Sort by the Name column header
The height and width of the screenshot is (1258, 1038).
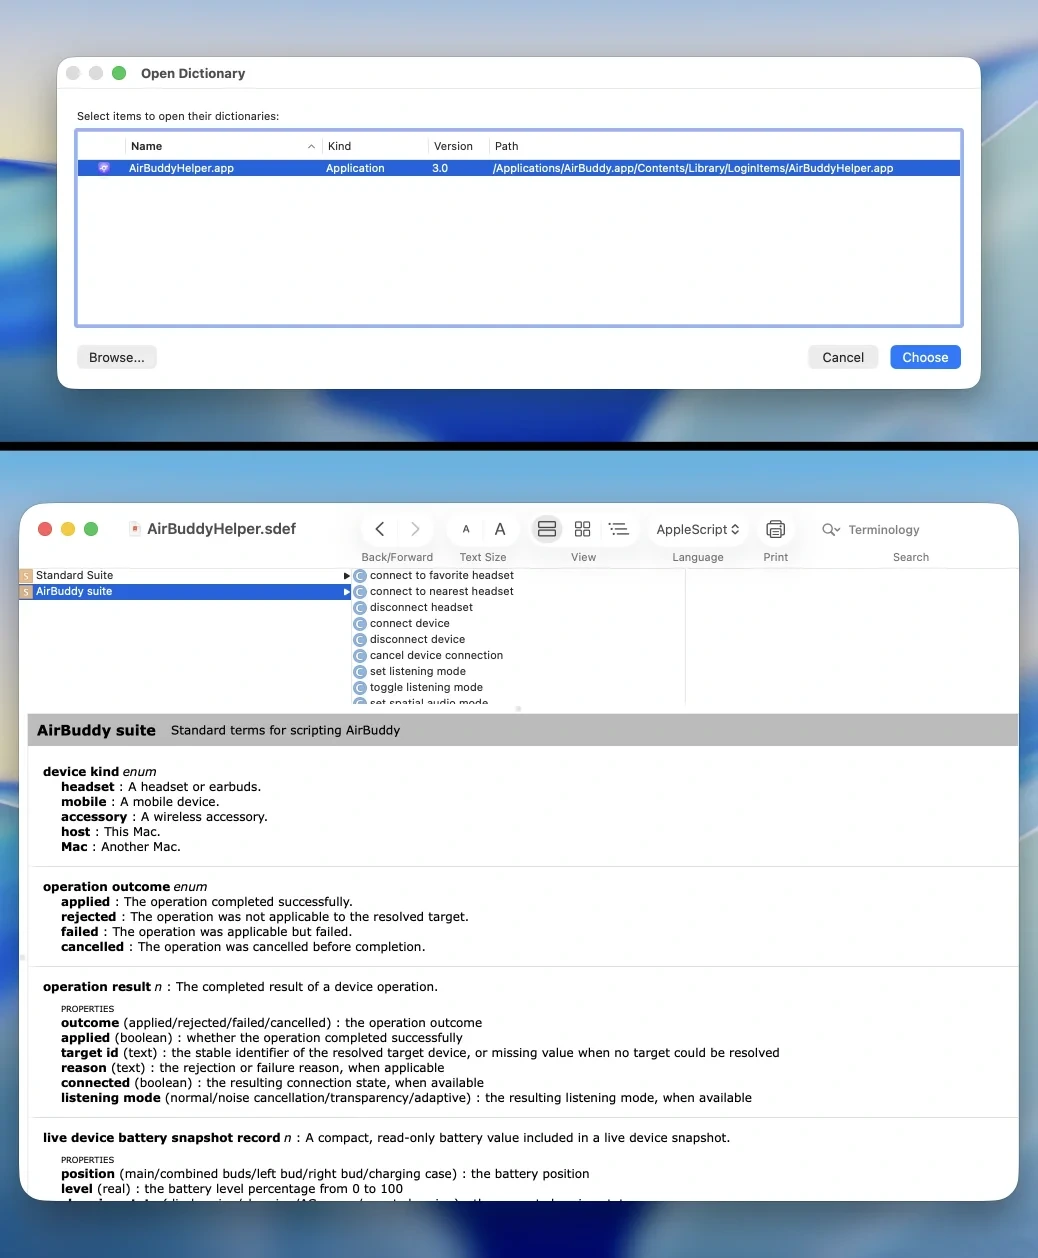(x=223, y=146)
